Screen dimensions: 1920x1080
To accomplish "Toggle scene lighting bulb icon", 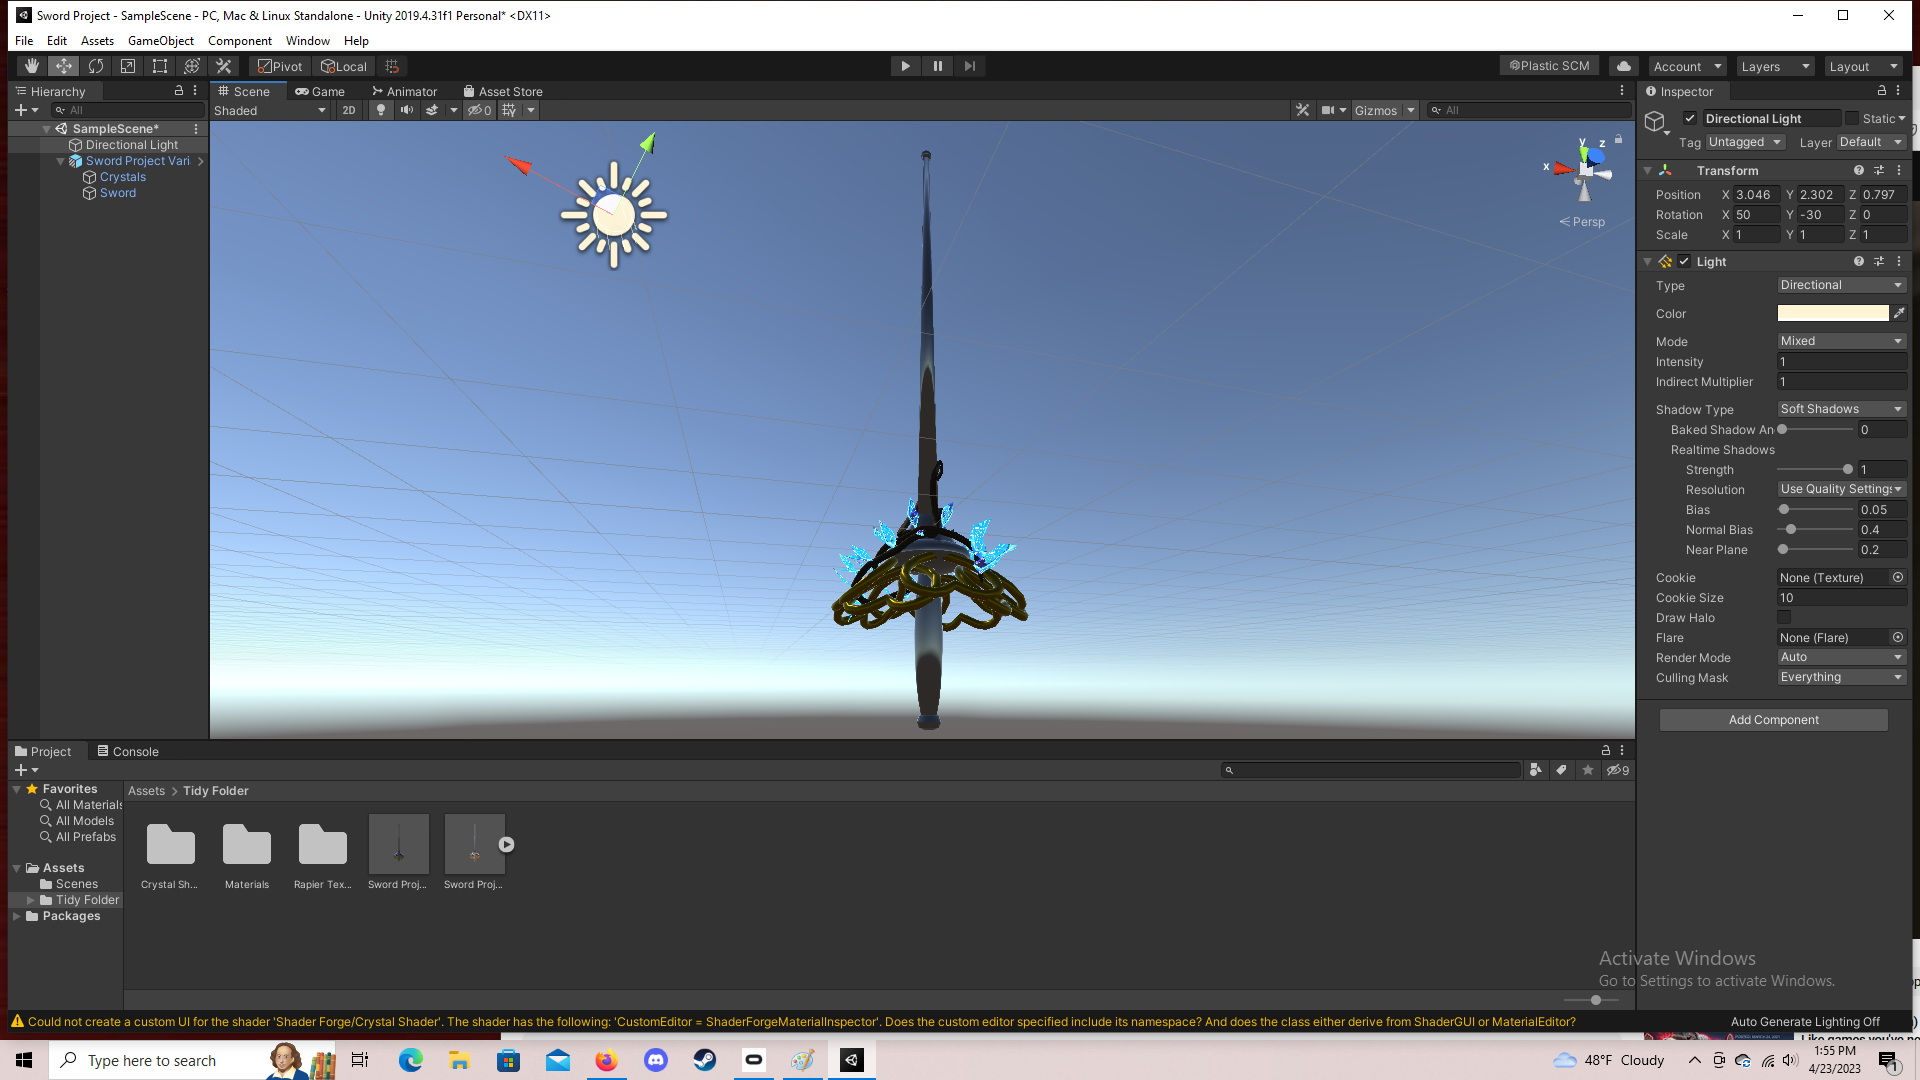I will pyautogui.click(x=381, y=110).
